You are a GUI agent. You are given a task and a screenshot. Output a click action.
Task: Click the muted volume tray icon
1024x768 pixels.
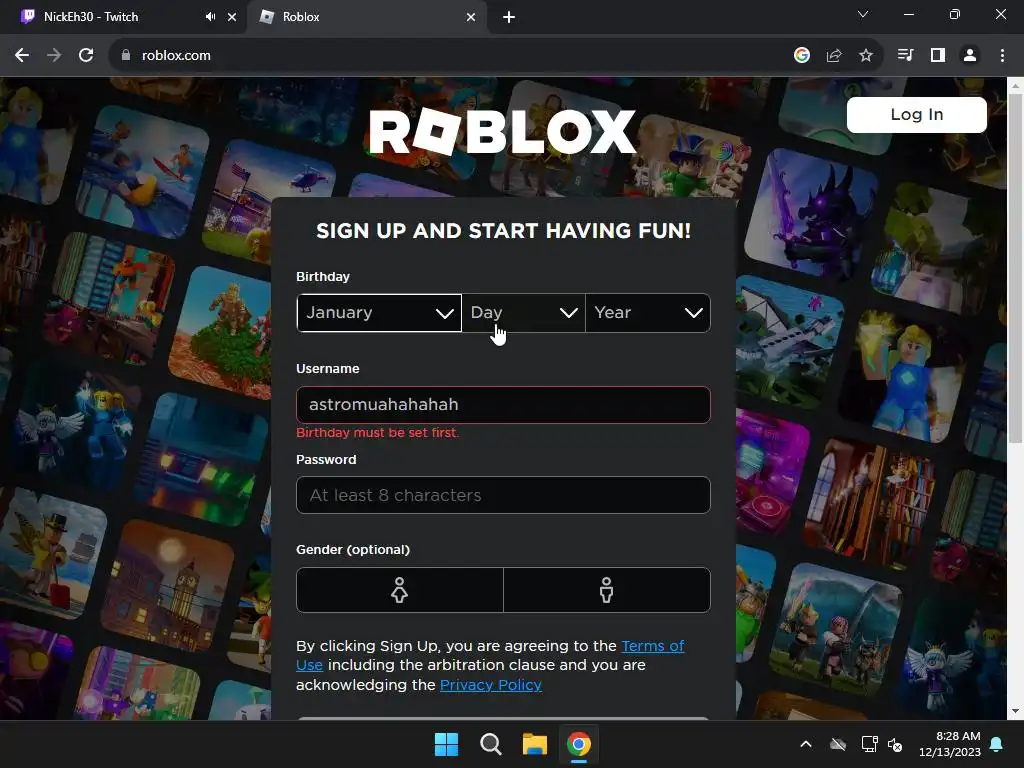(895, 744)
